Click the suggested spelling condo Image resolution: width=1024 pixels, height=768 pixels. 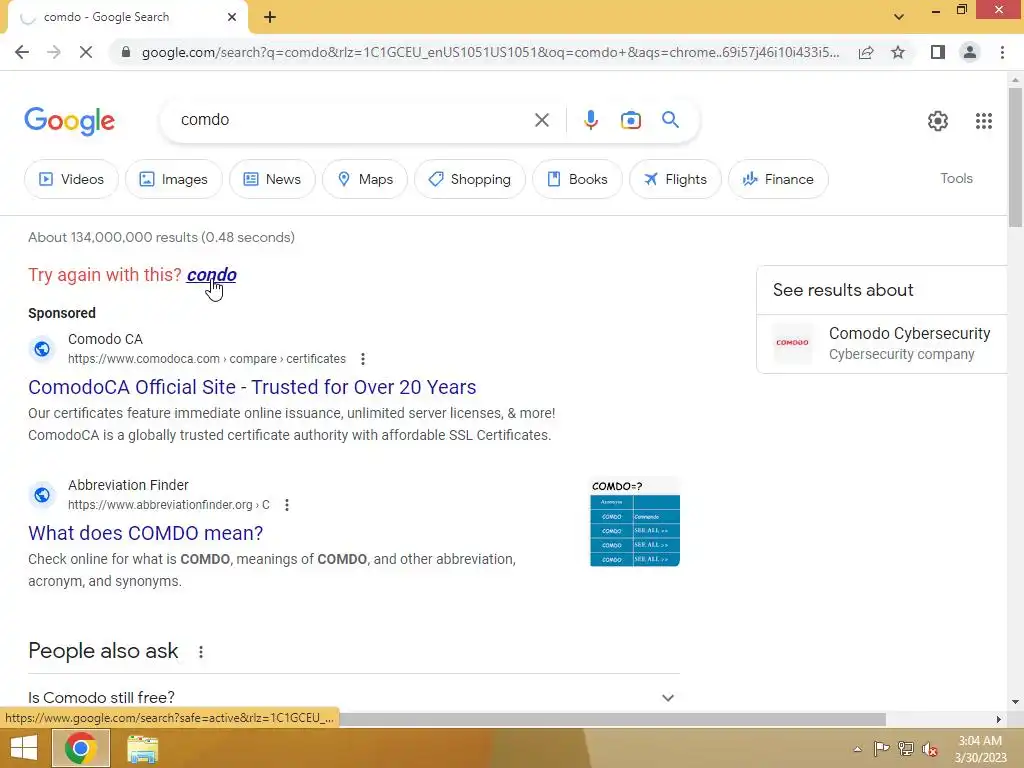212,275
